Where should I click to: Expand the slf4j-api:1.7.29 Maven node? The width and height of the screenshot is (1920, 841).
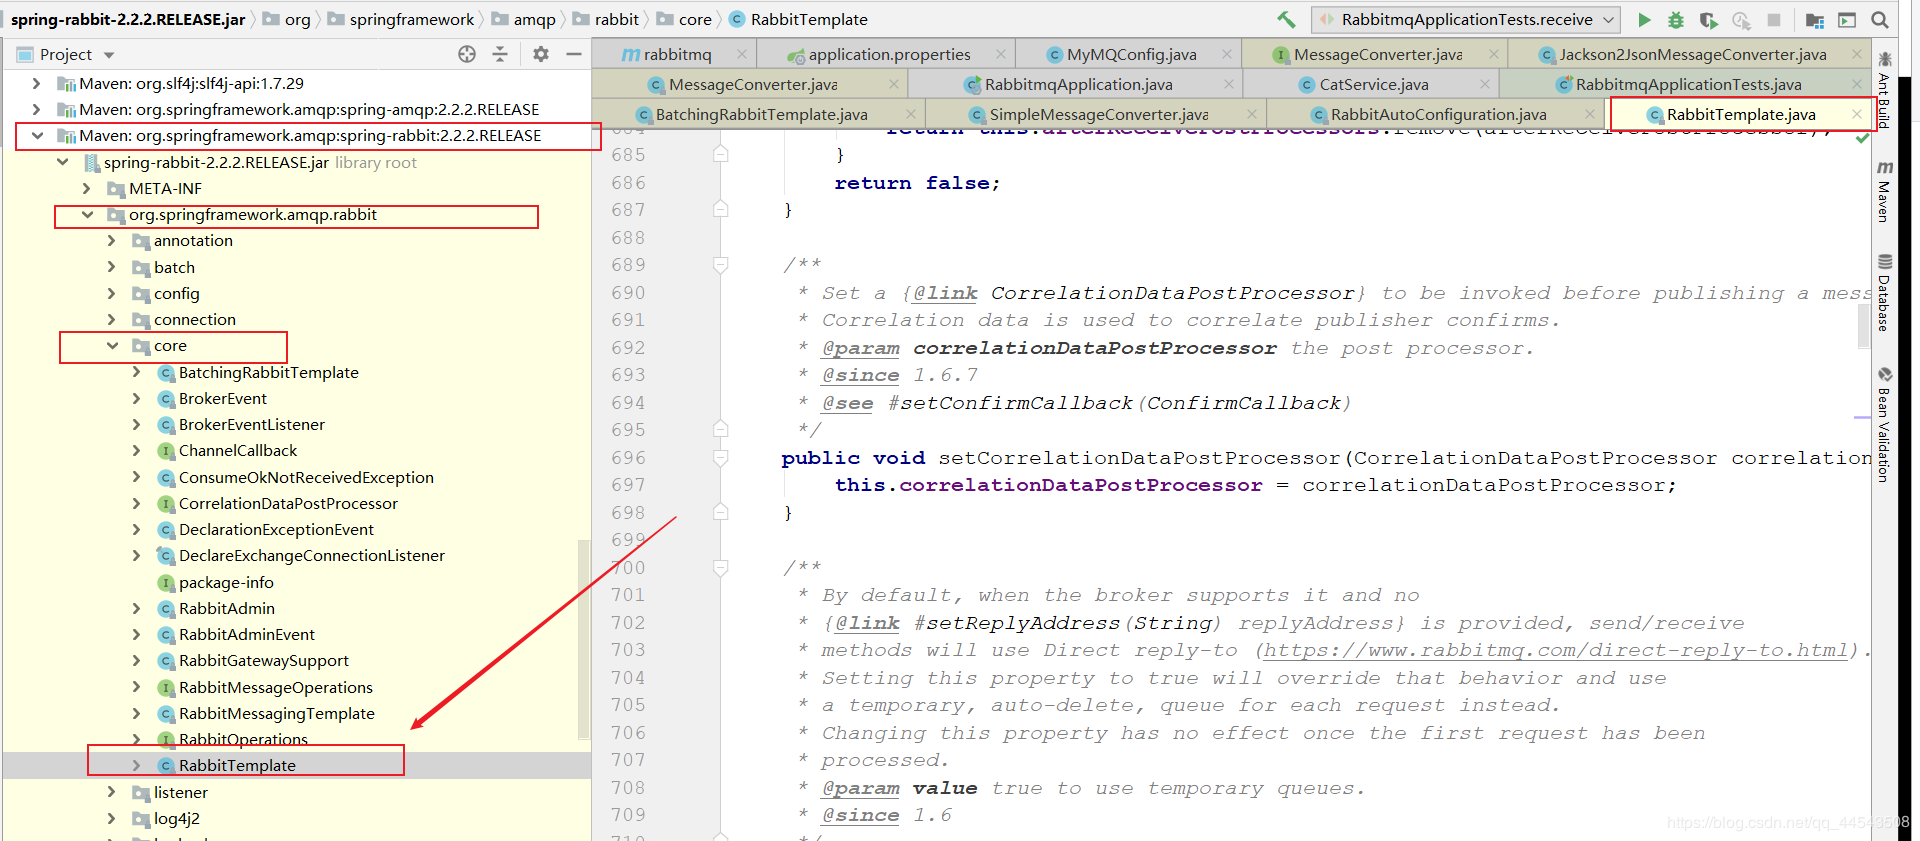pos(37,83)
